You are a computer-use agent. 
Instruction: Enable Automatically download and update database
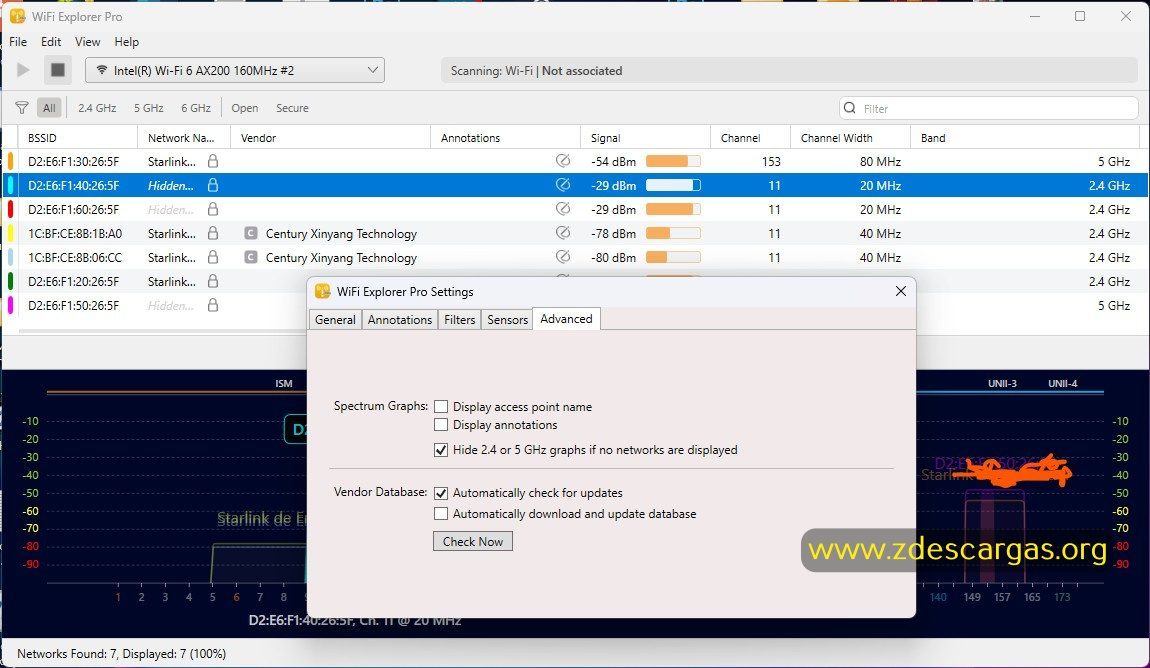click(441, 514)
